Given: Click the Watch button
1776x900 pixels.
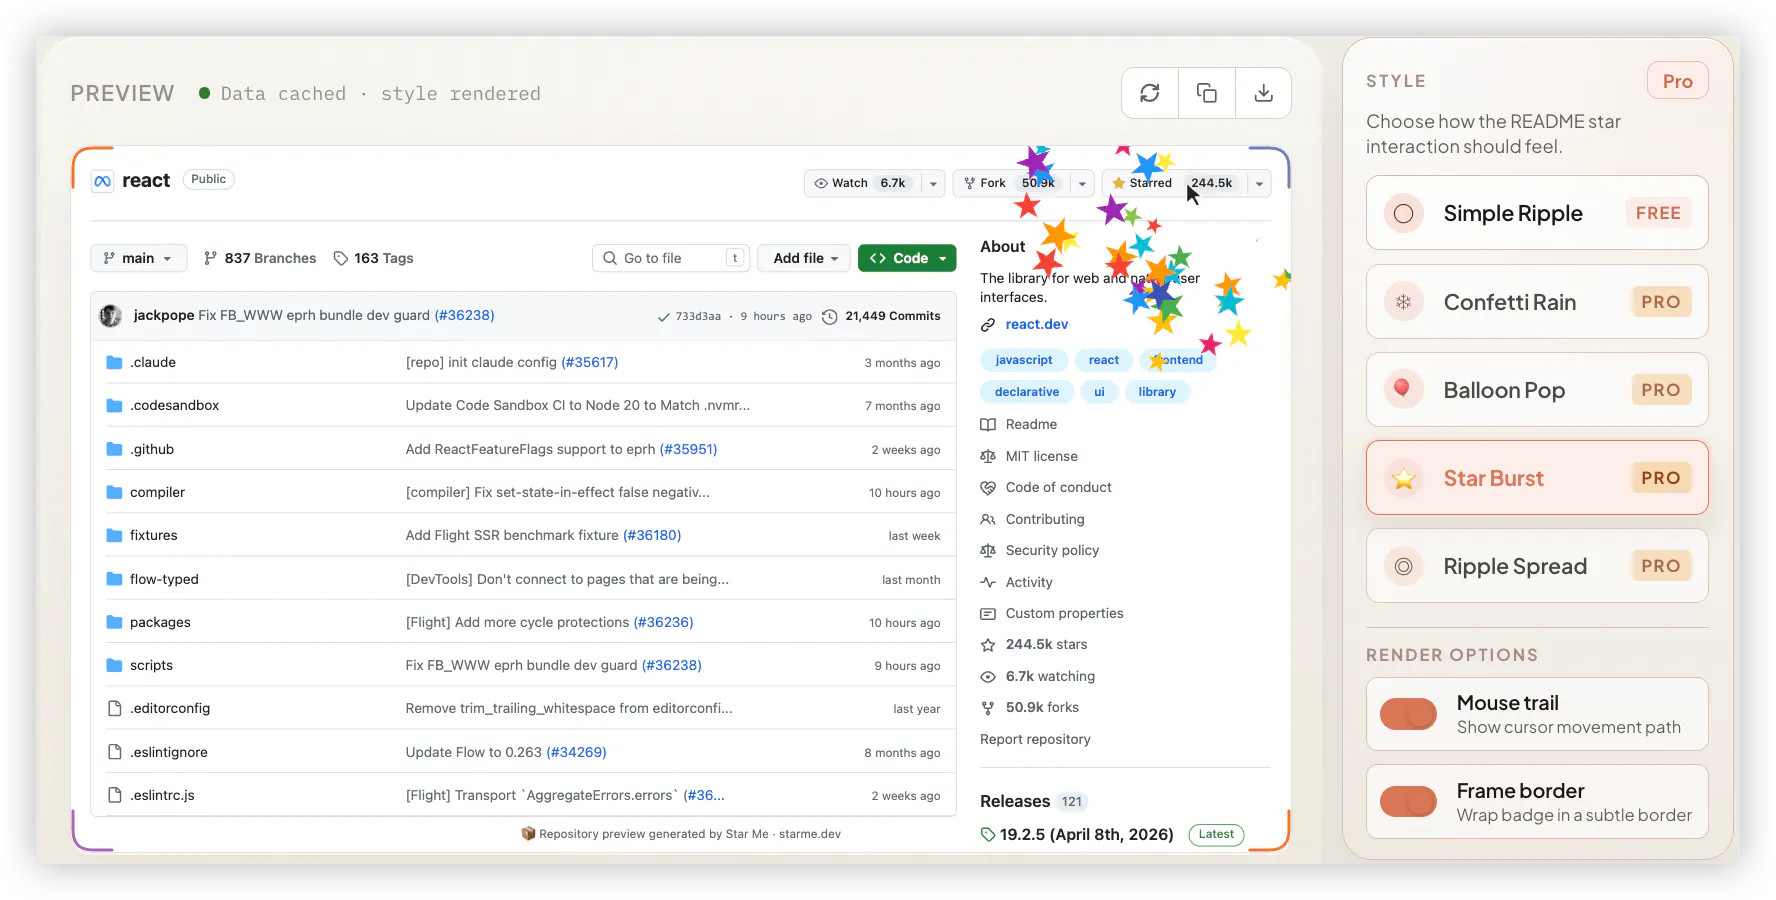Looking at the screenshot, I should coord(863,183).
